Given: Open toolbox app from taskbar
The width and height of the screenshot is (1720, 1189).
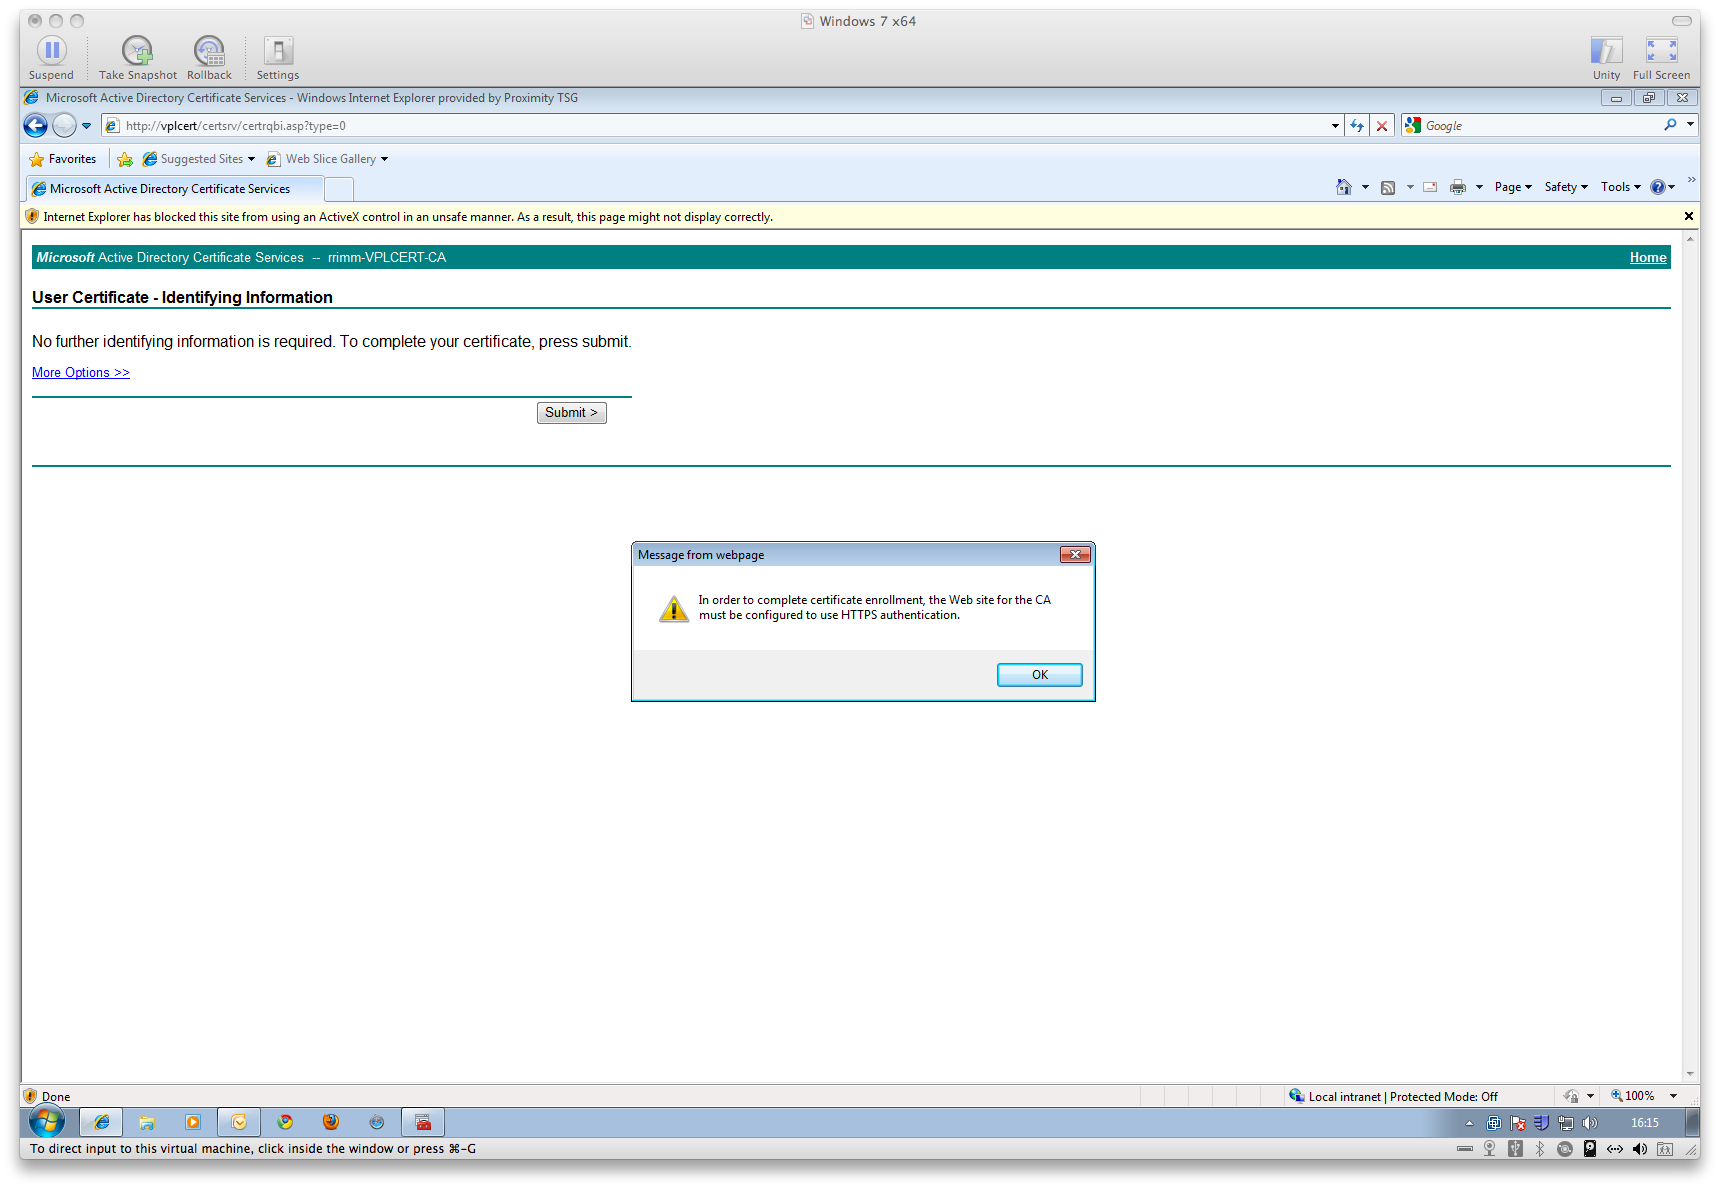Looking at the screenshot, I should [x=423, y=1122].
